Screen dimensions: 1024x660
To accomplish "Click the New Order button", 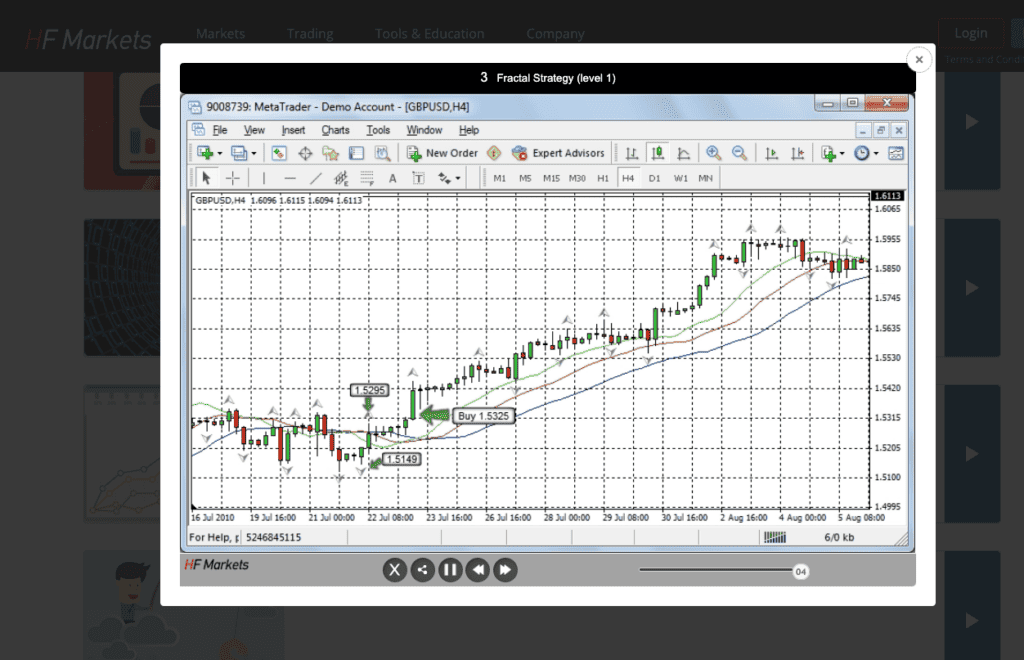I will click(x=442, y=153).
